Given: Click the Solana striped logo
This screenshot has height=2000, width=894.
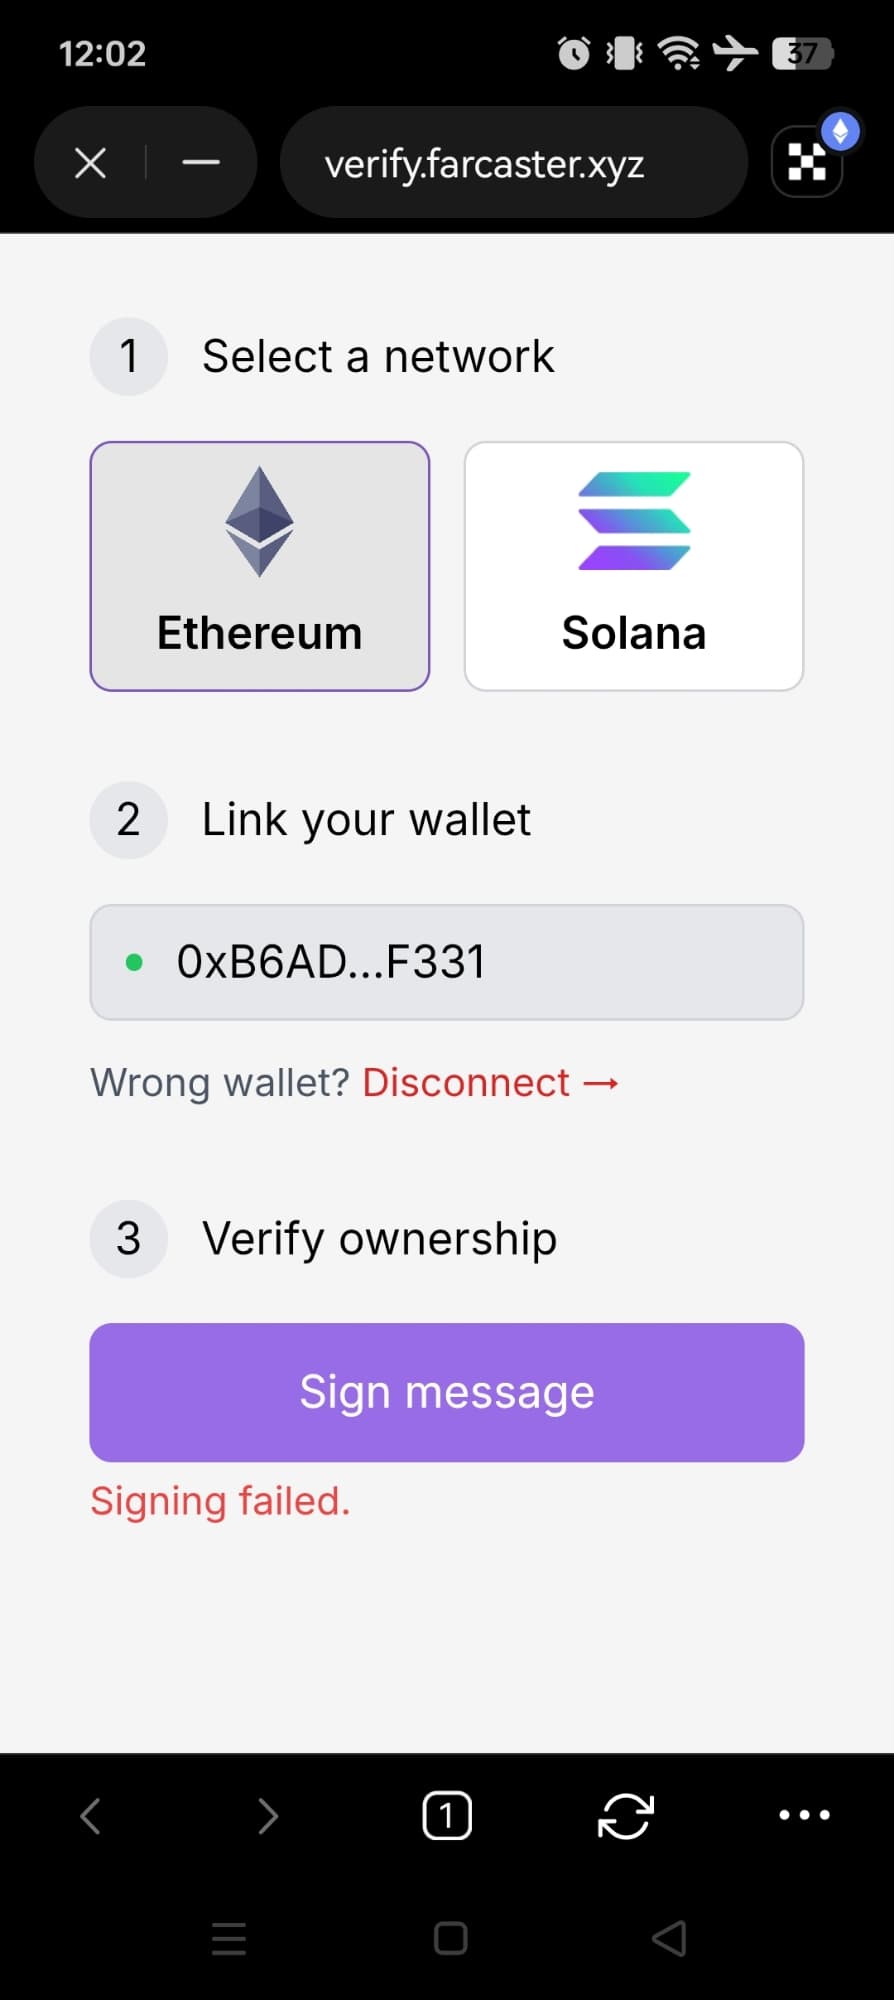Looking at the screenshot, I should pos(634,521).
